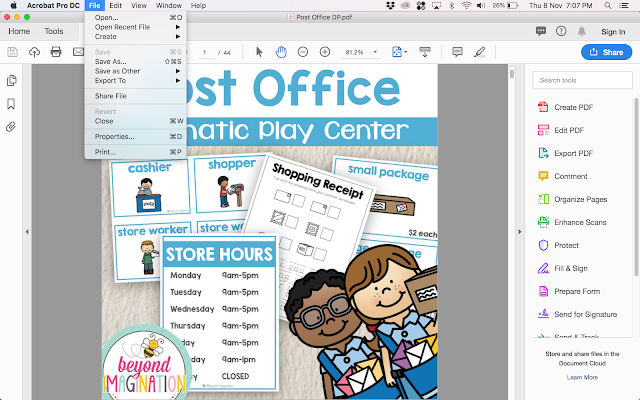This screenshot has width=640, height=400.
Task: Open the Create PDF tool
Action: pyautogui.click(x=573, y=107)
